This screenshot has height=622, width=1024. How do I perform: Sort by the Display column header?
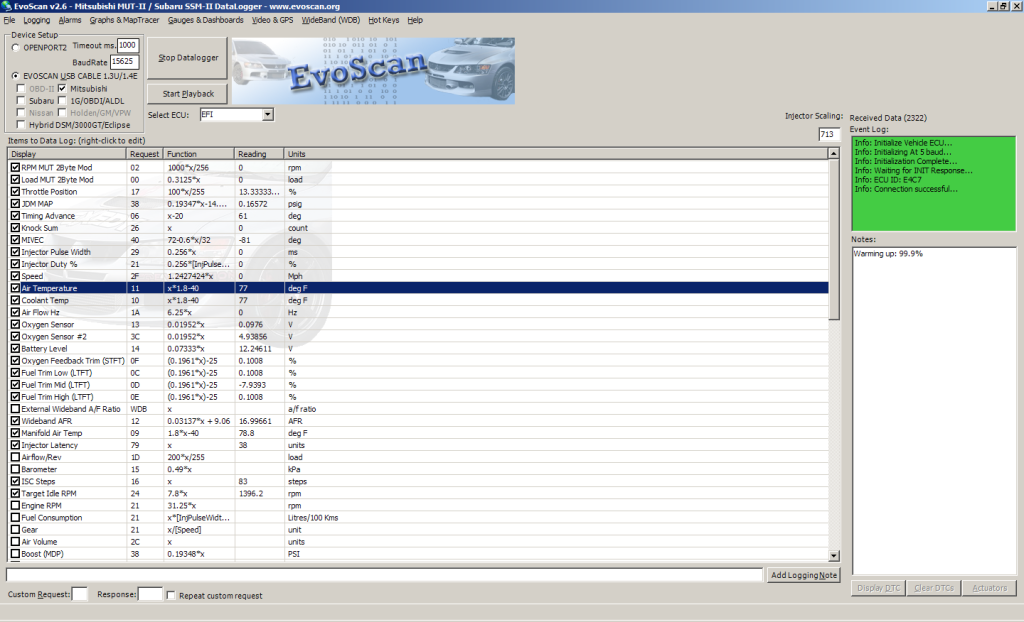pyautogui.click(x=67, y=154)
